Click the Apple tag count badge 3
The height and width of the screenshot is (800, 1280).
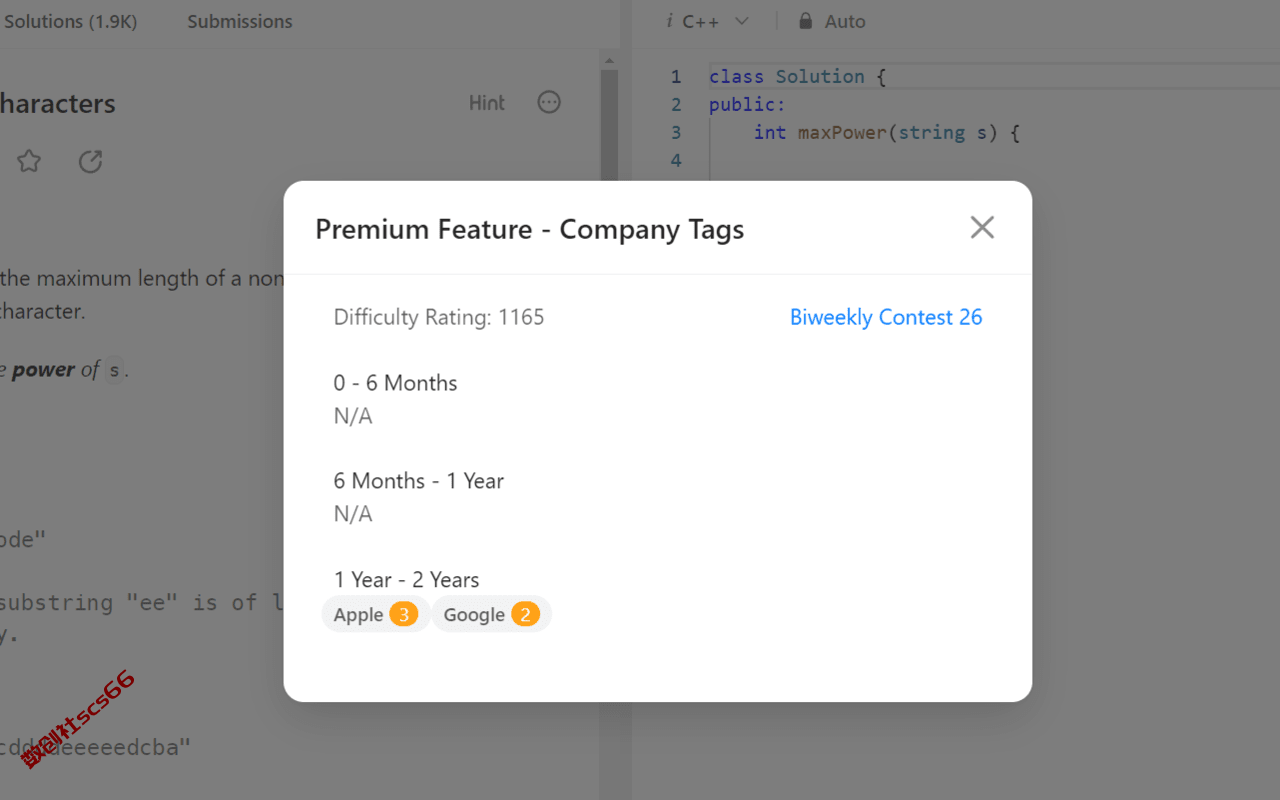coord(403,614)
